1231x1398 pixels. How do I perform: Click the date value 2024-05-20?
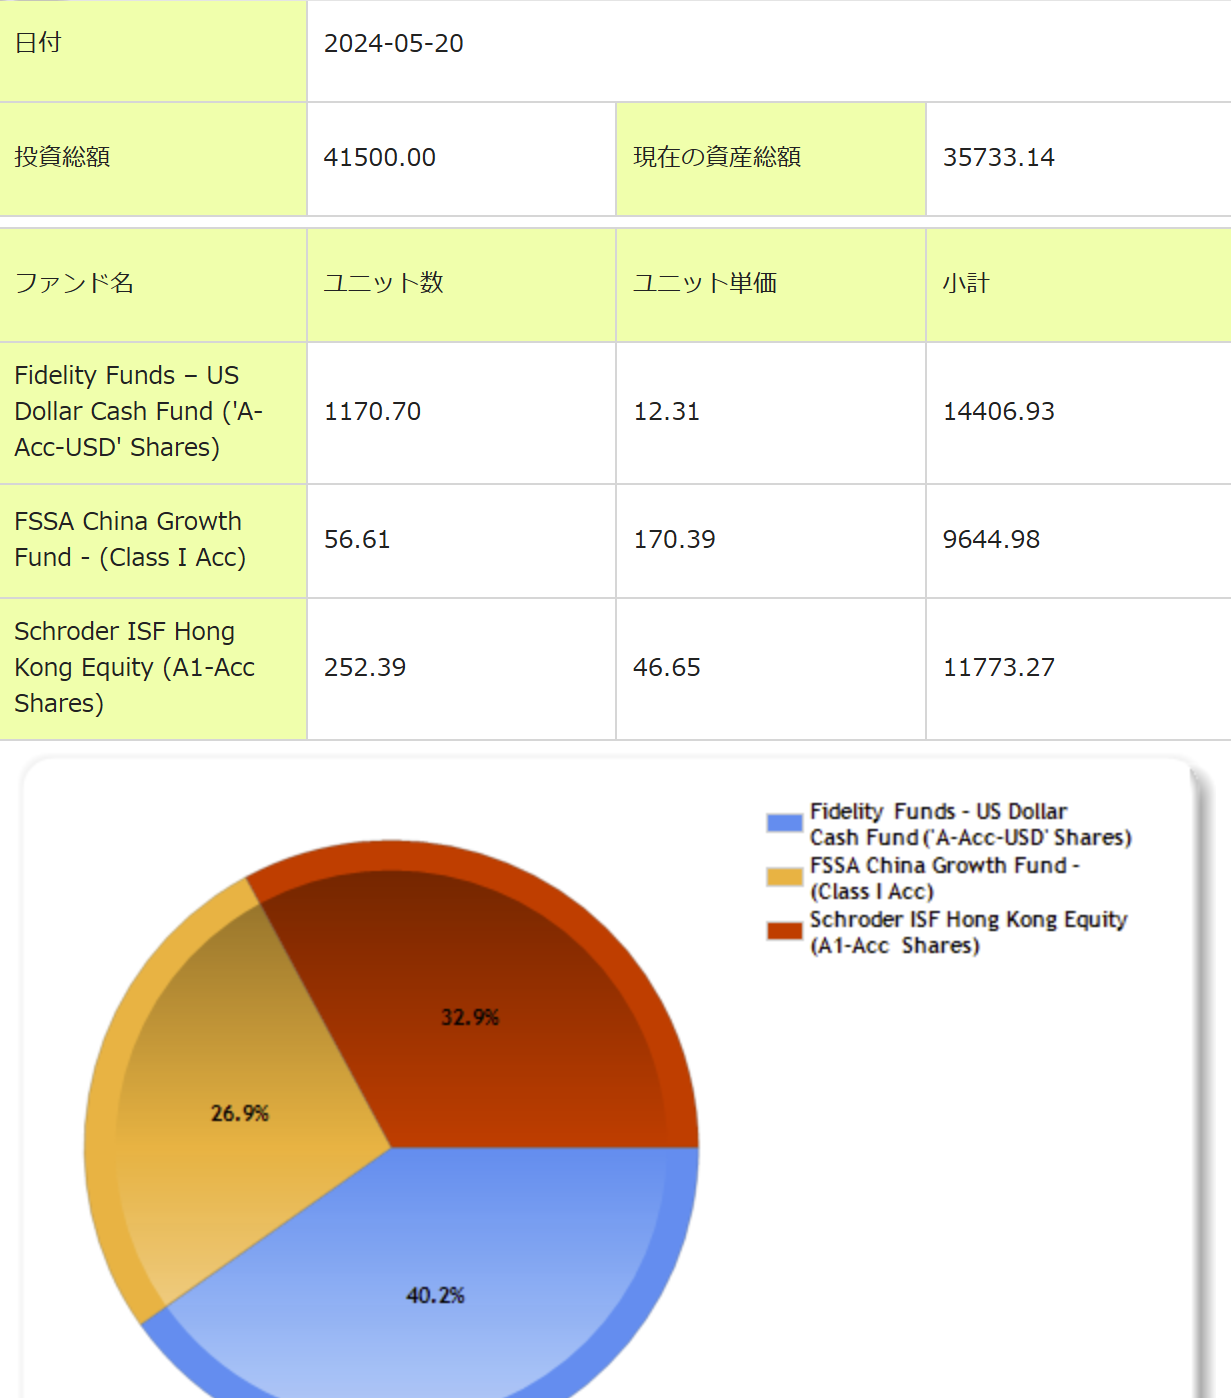coord(394,44)
